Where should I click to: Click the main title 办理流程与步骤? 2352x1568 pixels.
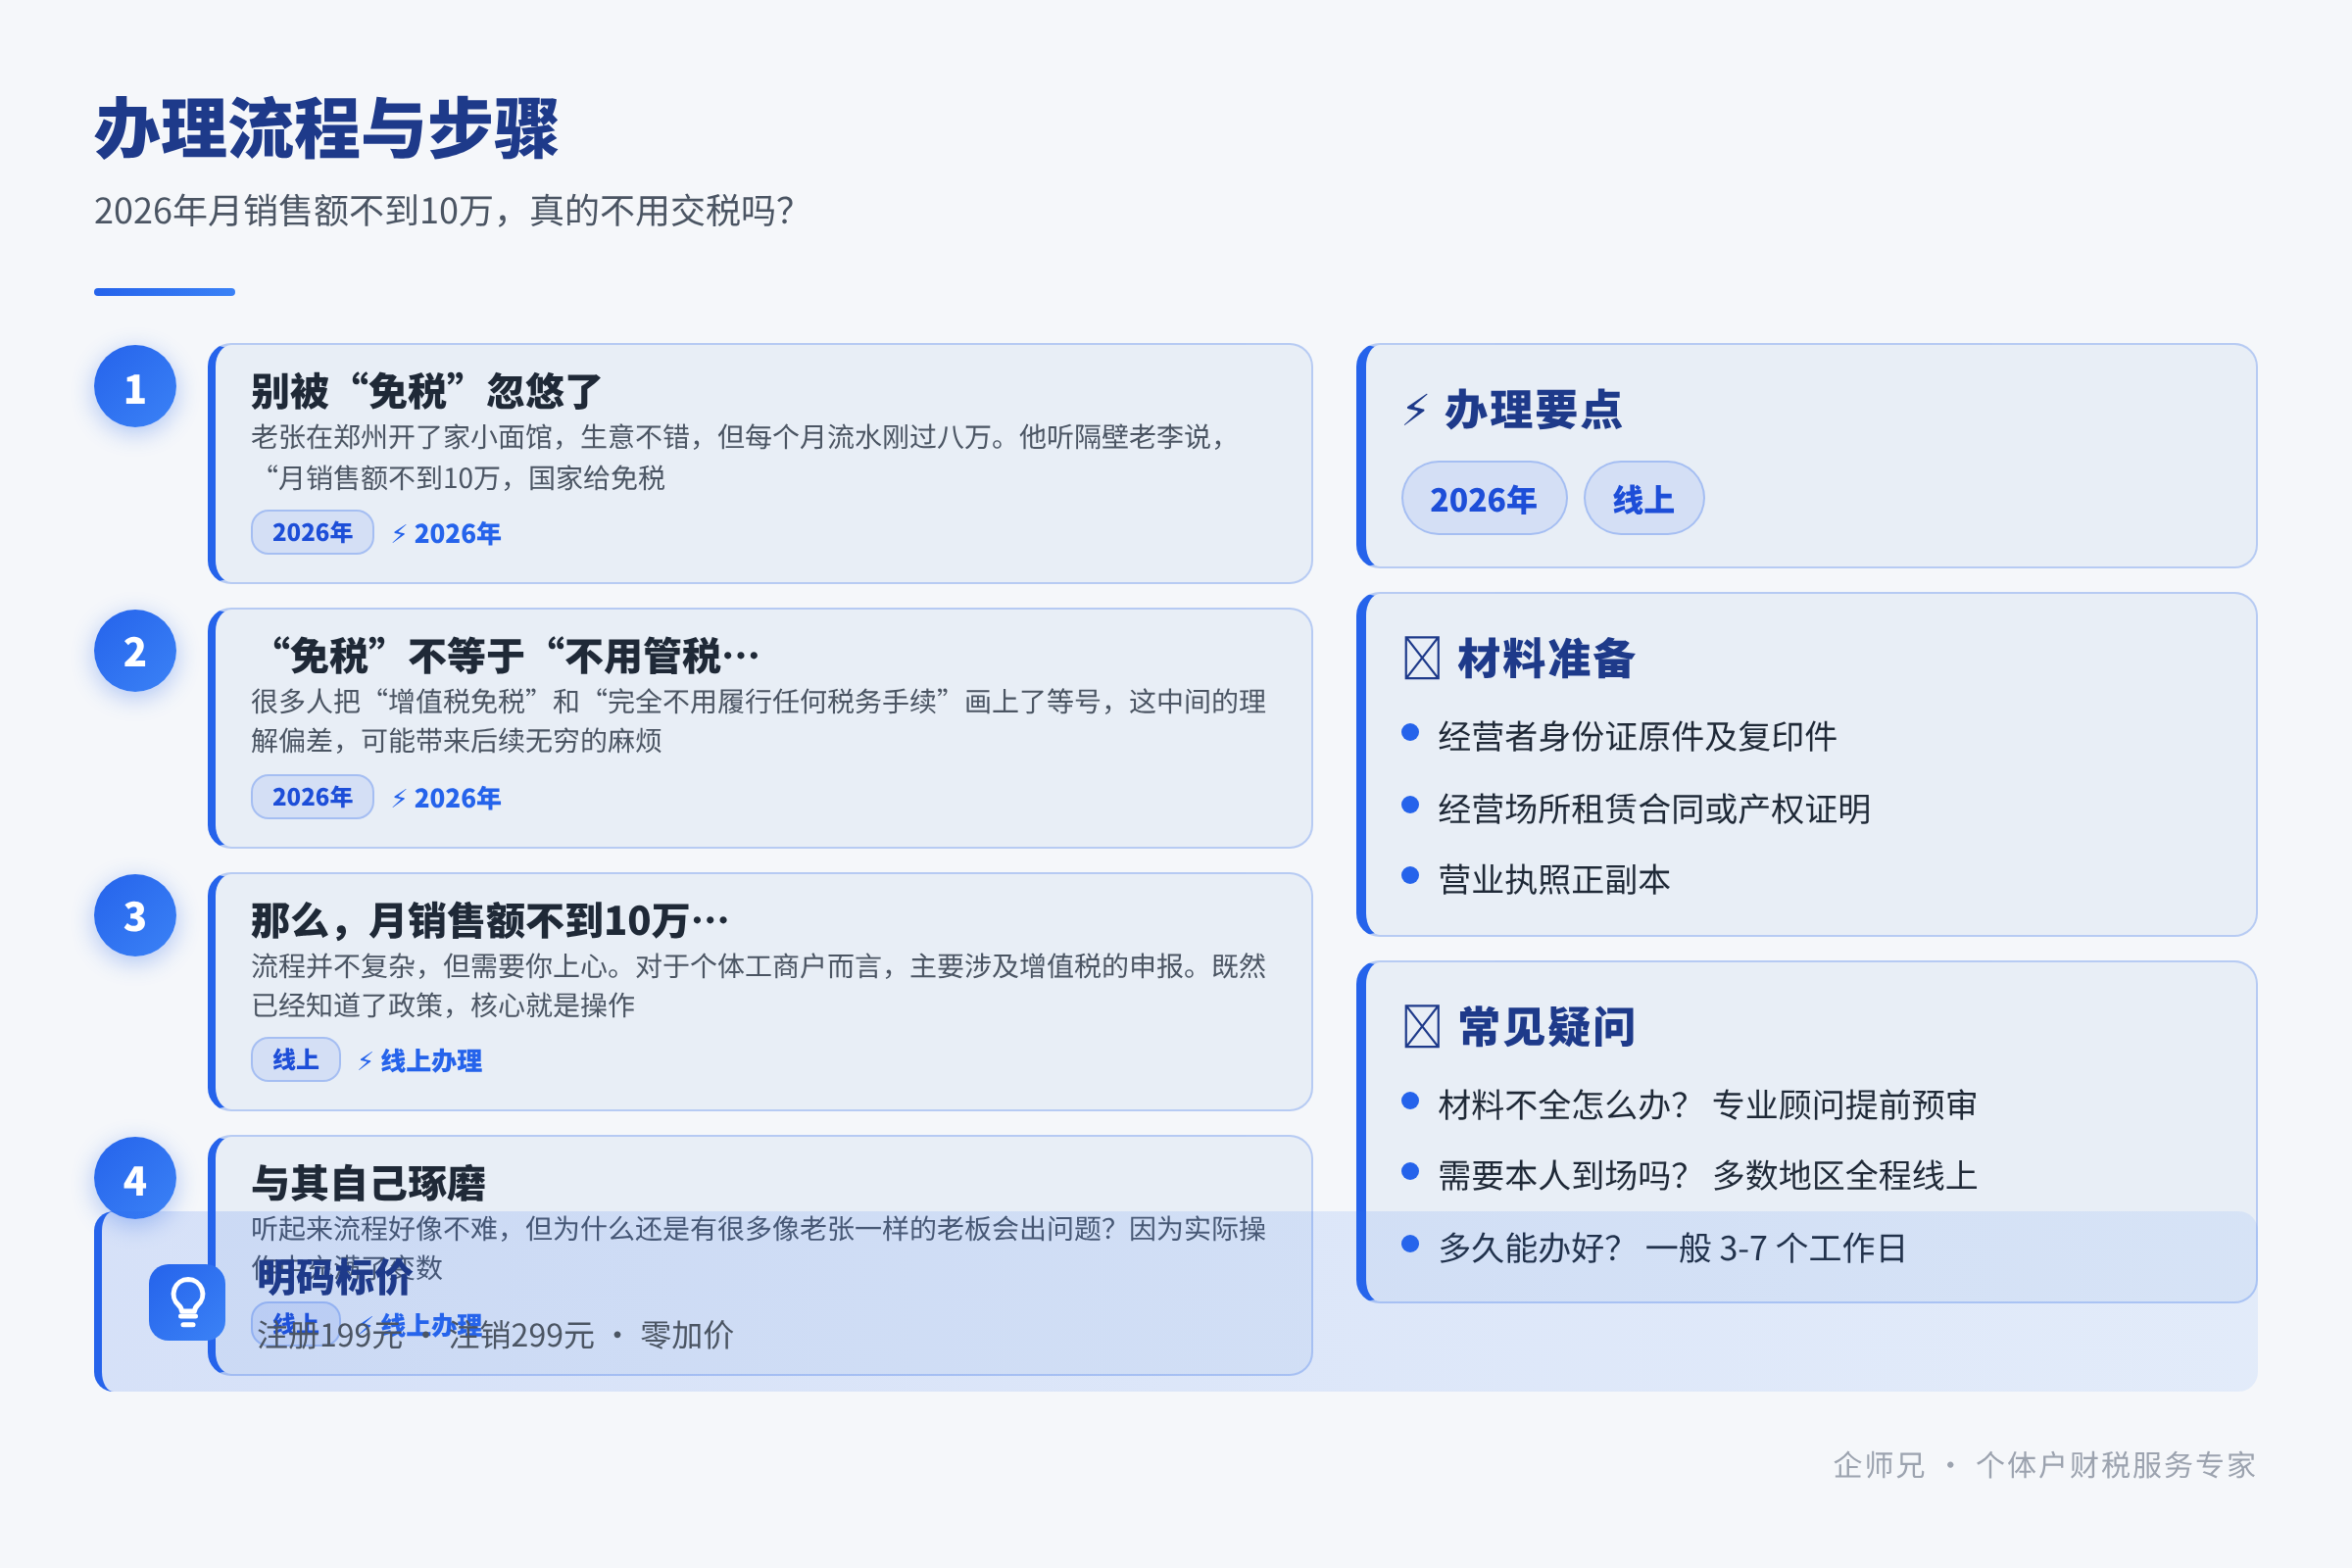[326, 129]
